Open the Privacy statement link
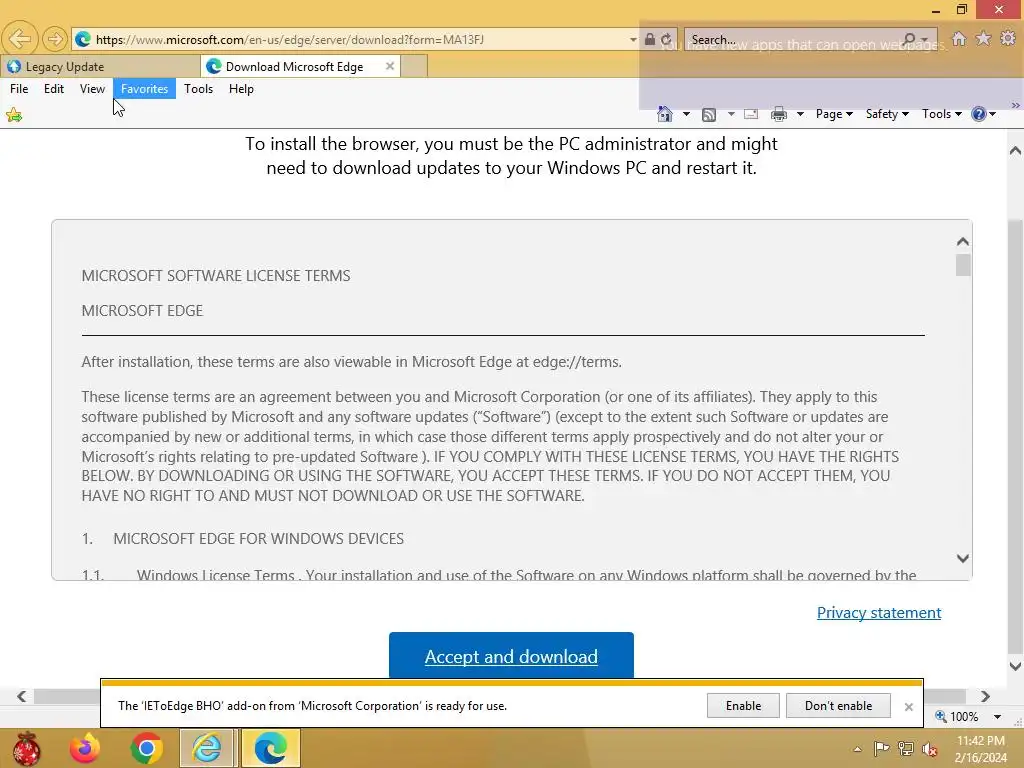The width and height of the screenshot is (1024, 768). 879,613
